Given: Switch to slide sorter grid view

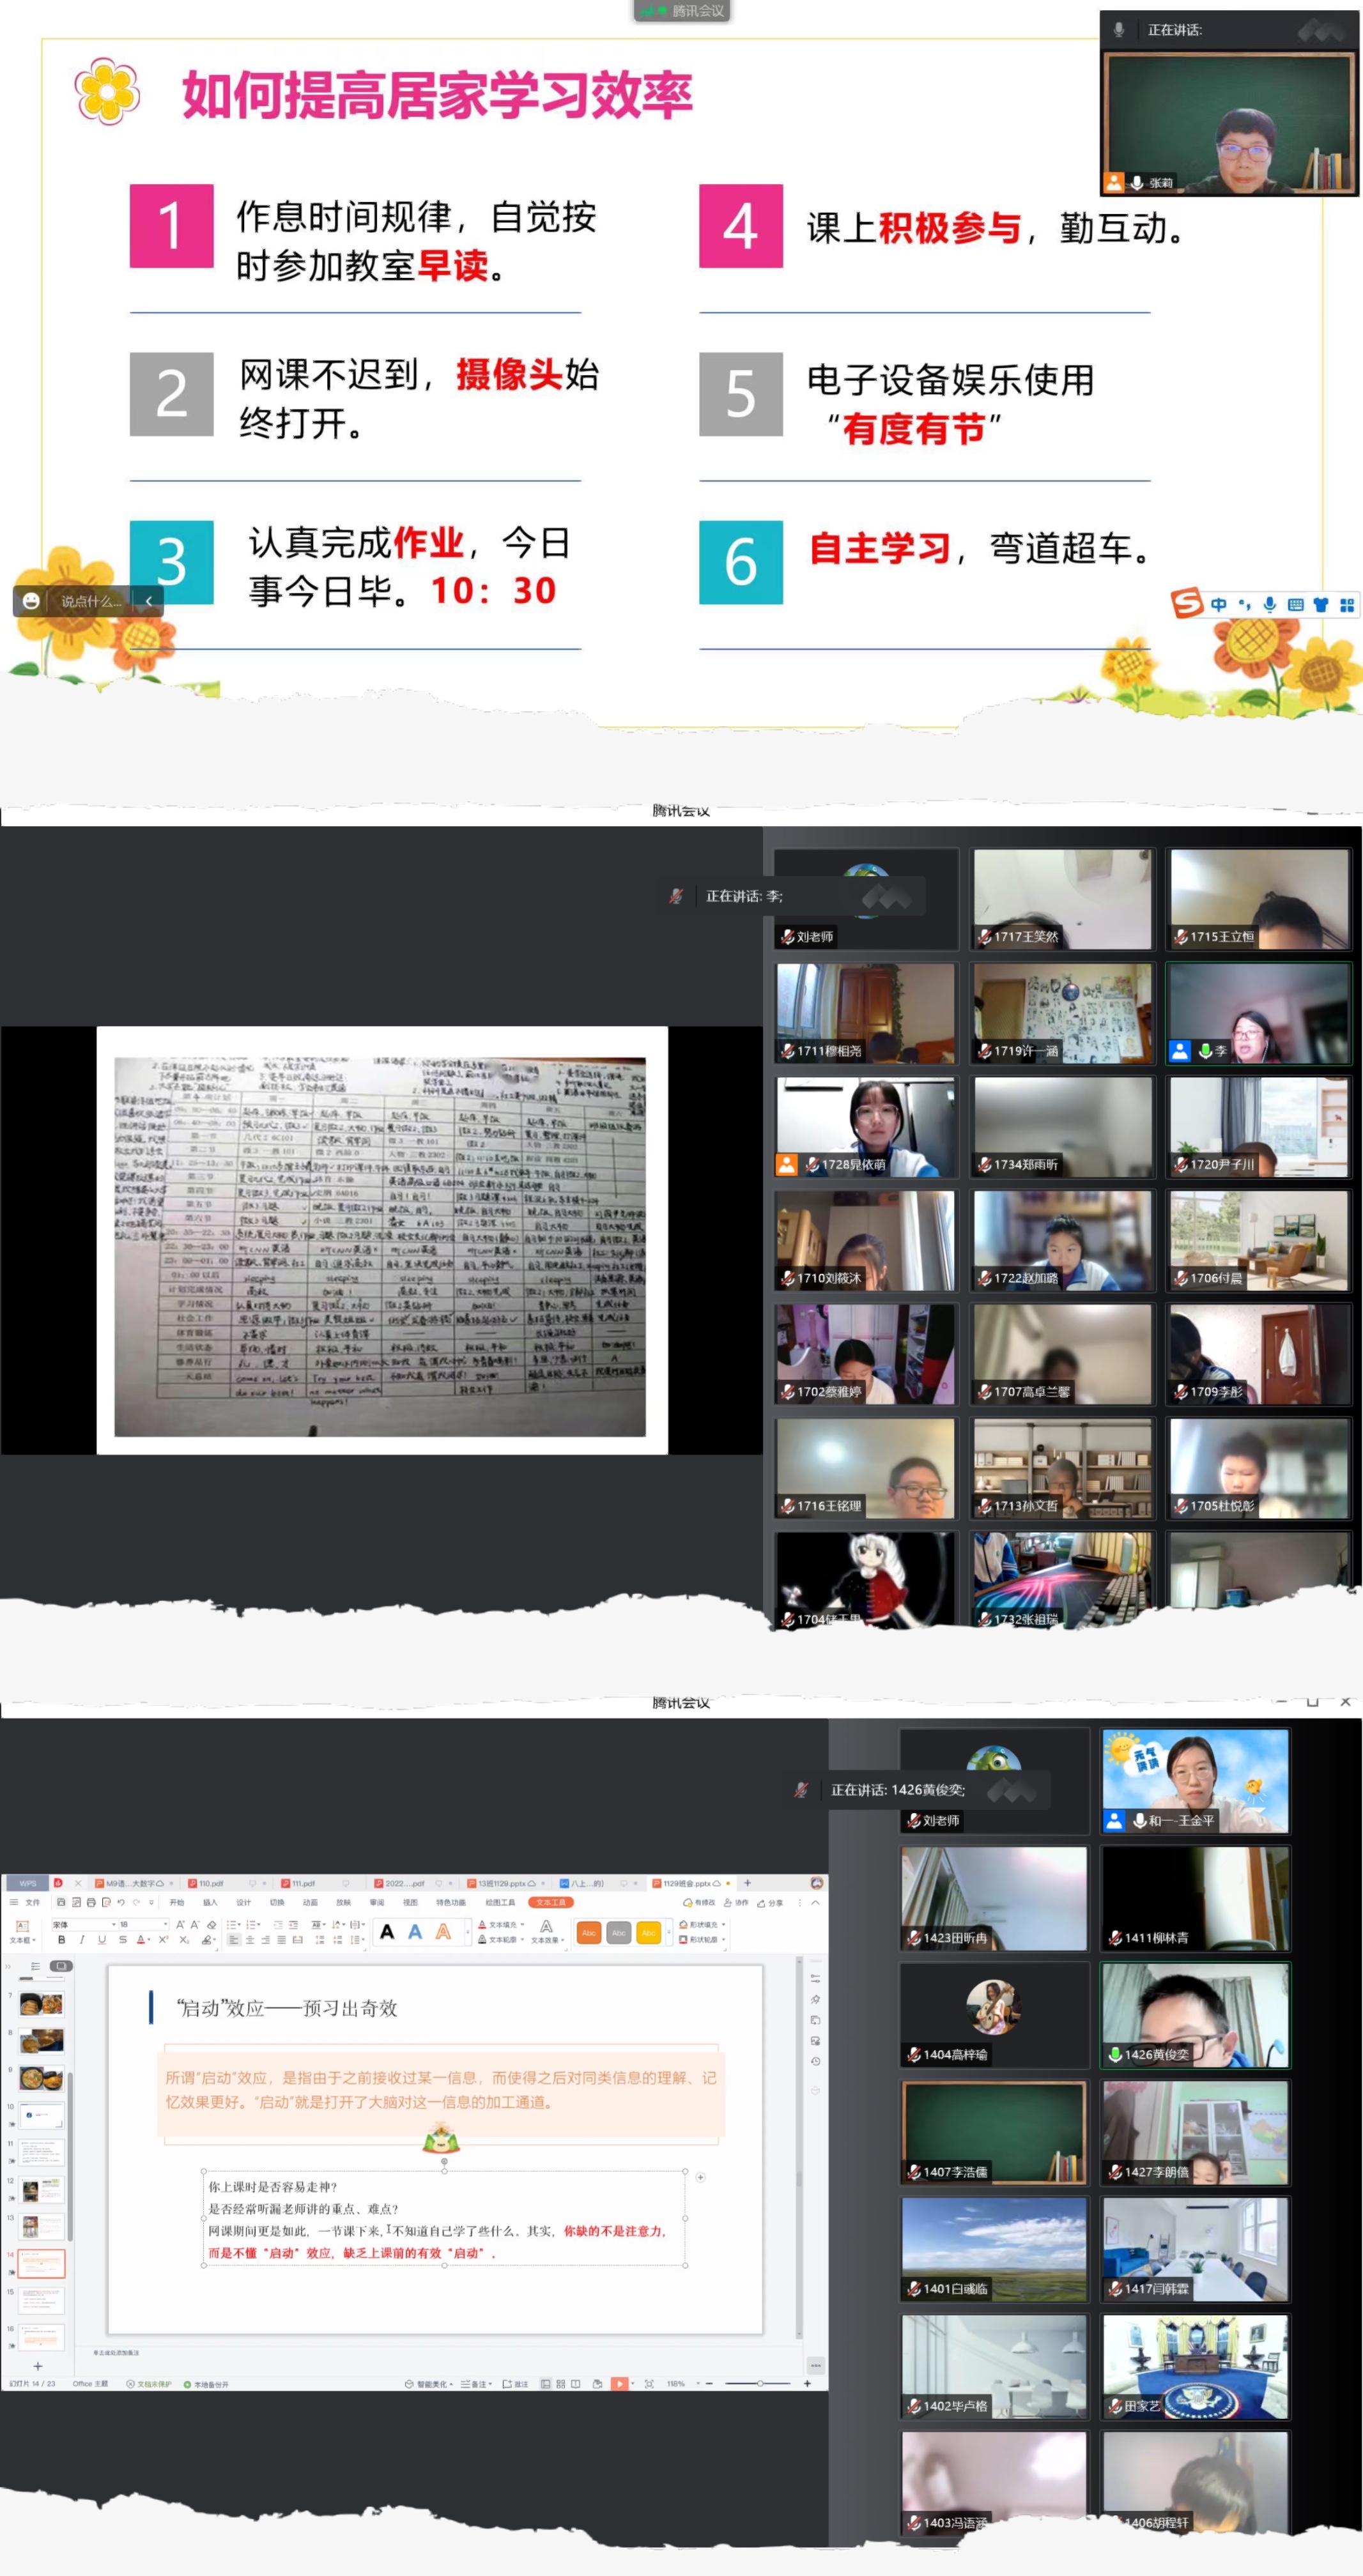Looking at the screenshot, I should [560, 2383].
